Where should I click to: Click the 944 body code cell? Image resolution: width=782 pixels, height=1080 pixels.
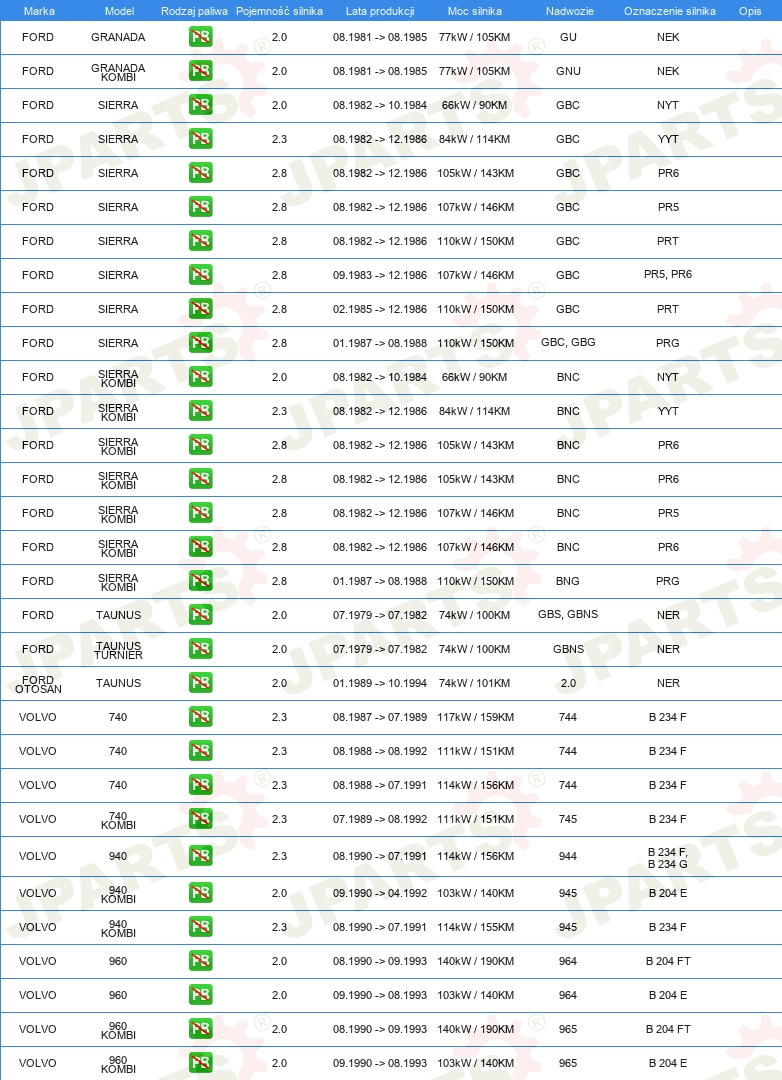(x=568, y=856)
